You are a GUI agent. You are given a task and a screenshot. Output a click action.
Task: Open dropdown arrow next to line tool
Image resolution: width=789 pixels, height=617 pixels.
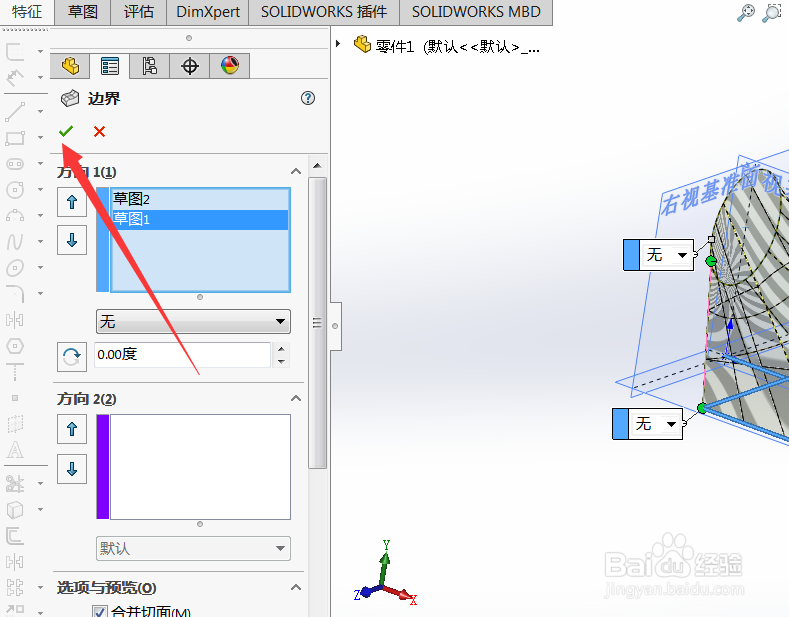point(40,112)
